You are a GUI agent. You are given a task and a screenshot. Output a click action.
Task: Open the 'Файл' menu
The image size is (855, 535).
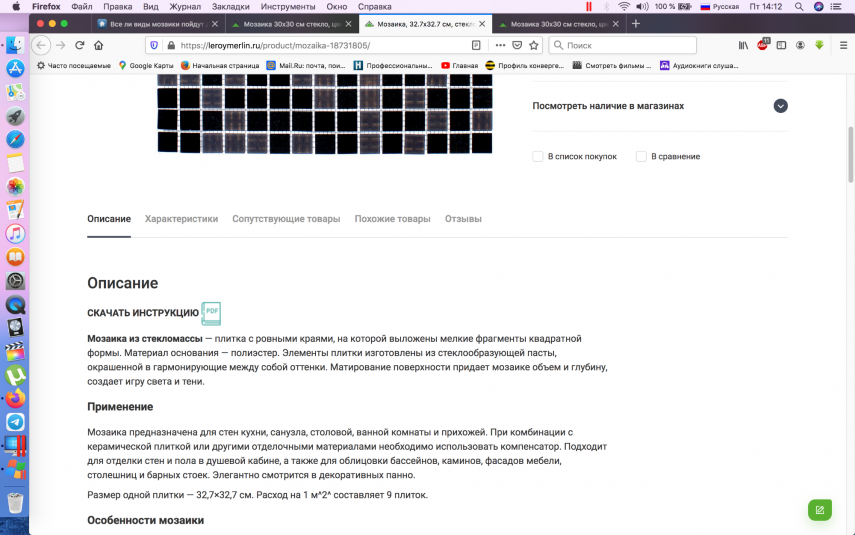click(x=82, y=7)
